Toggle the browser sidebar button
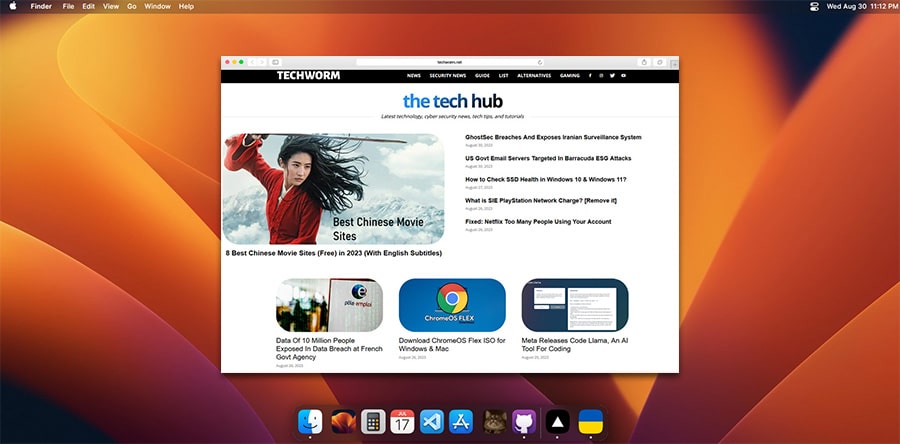This screenshot has width=900, height=444. (276, 62)
